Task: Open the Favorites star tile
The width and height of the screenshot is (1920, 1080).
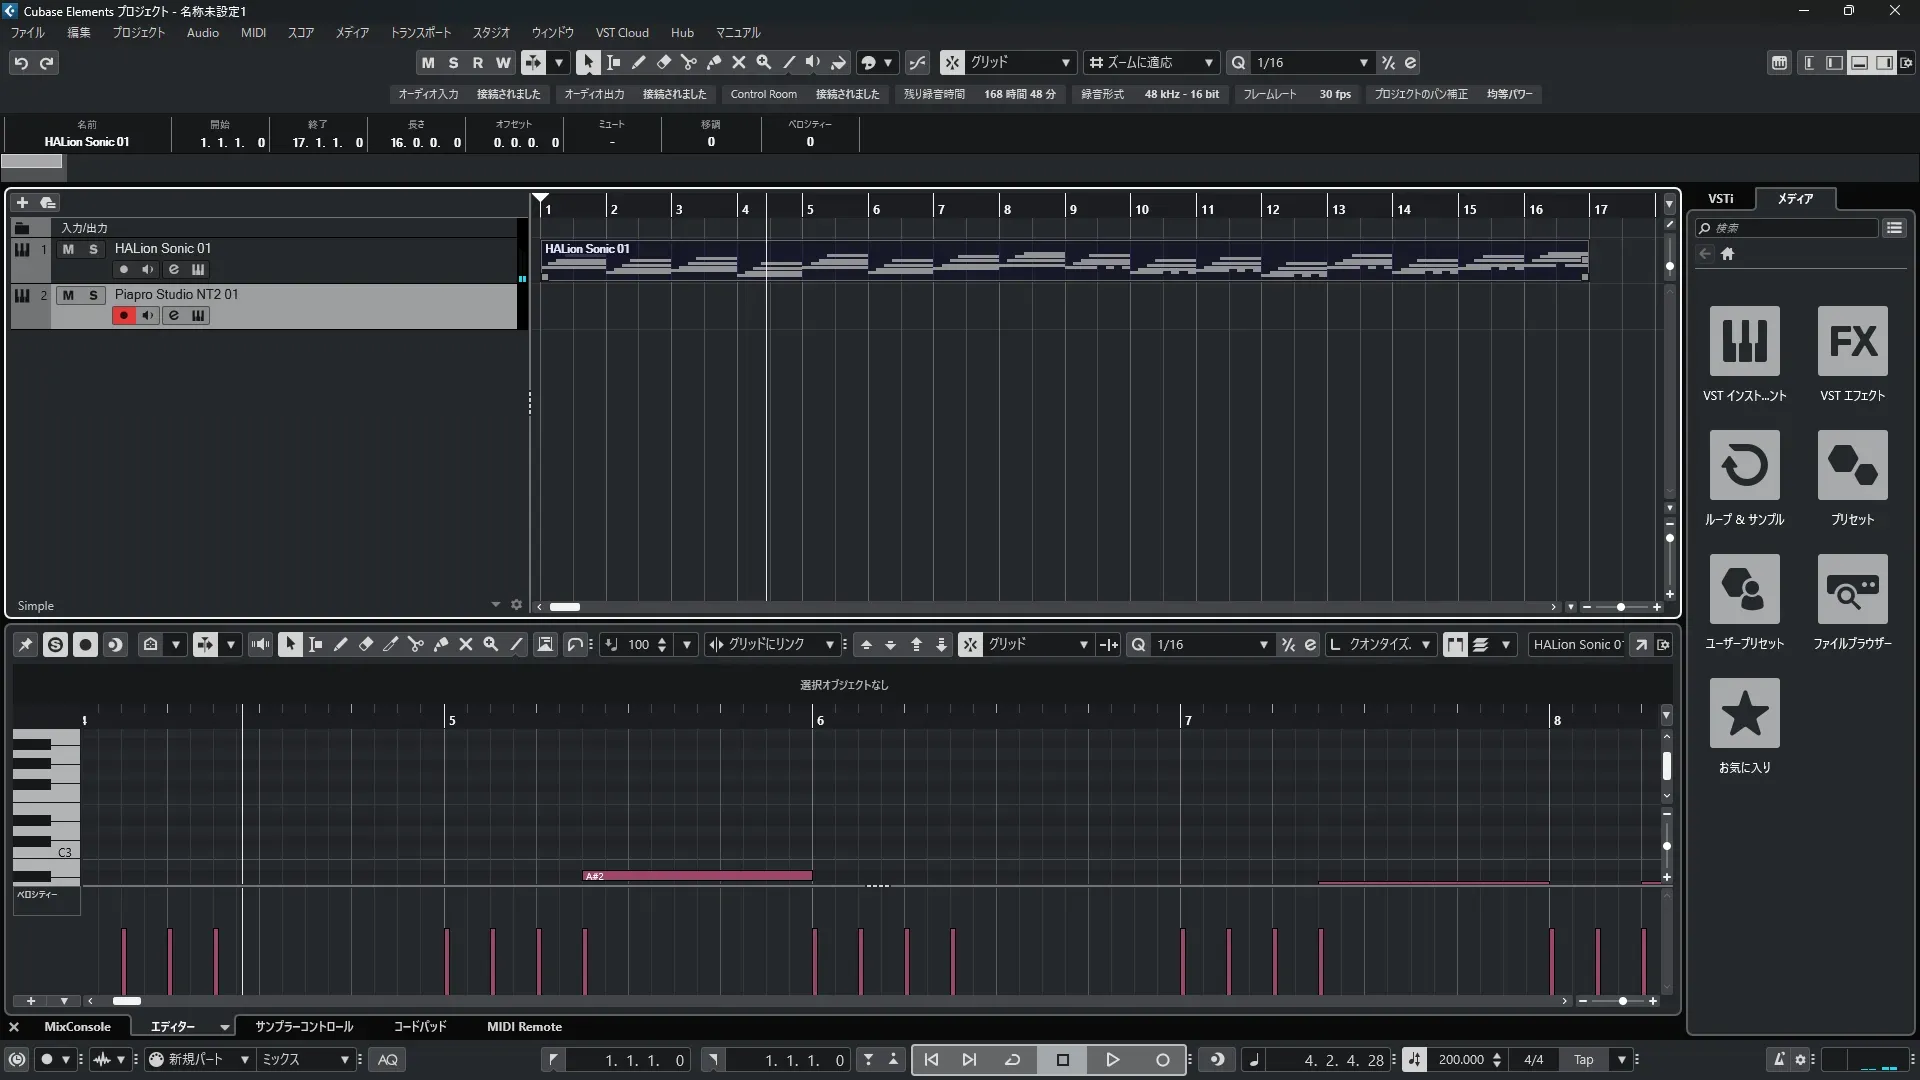Action: click(1744, 713)
